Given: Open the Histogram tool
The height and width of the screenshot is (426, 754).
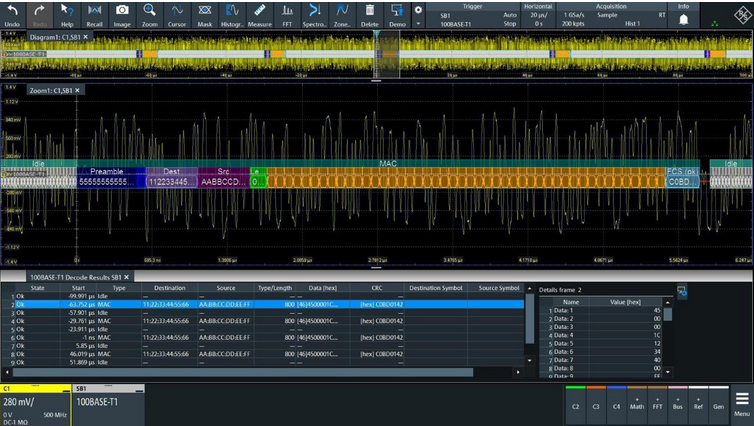Looking at the screenshot, I should tap(232, 15).
